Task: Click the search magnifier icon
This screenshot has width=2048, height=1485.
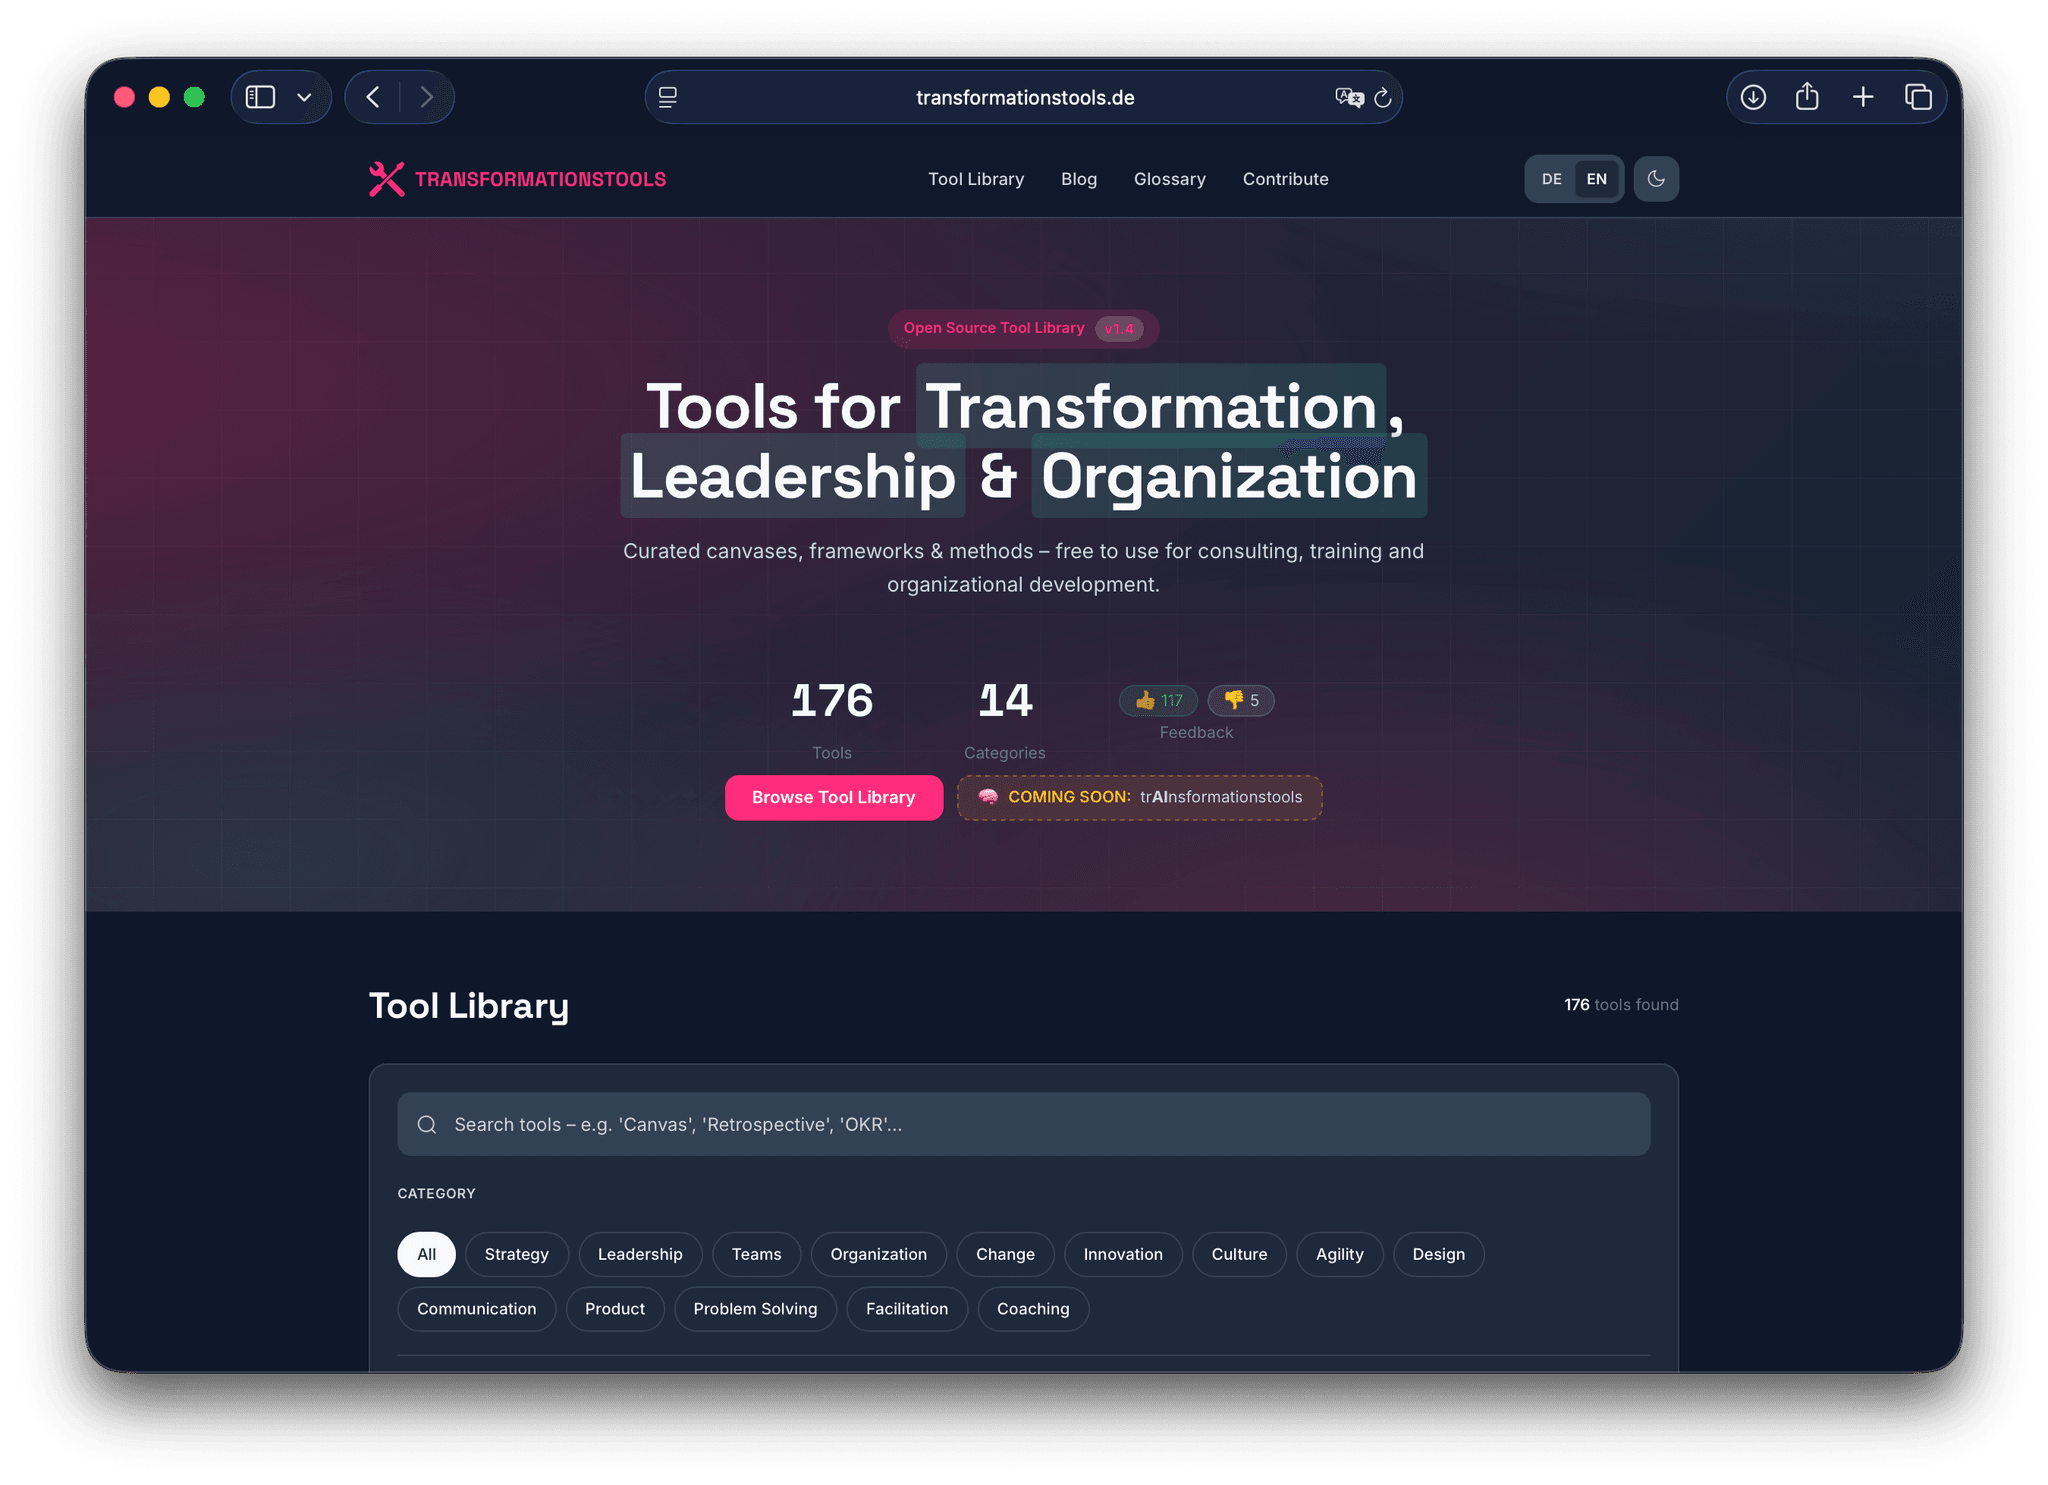Action: point(427,1124)
